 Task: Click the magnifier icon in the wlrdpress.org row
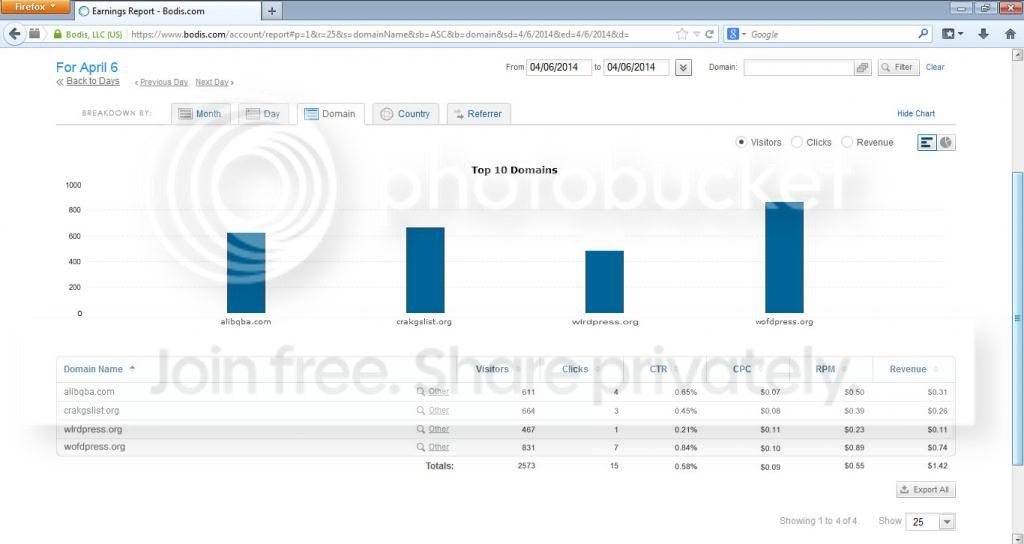point(421,430)
